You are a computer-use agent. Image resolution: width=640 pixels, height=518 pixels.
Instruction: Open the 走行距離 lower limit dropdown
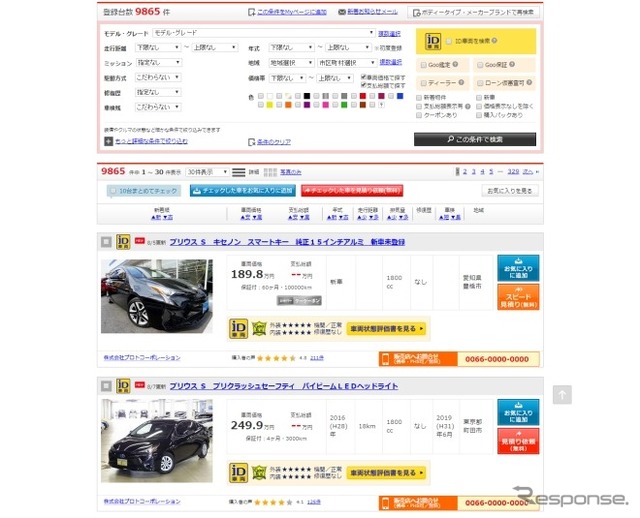click(x=158, y=48)
